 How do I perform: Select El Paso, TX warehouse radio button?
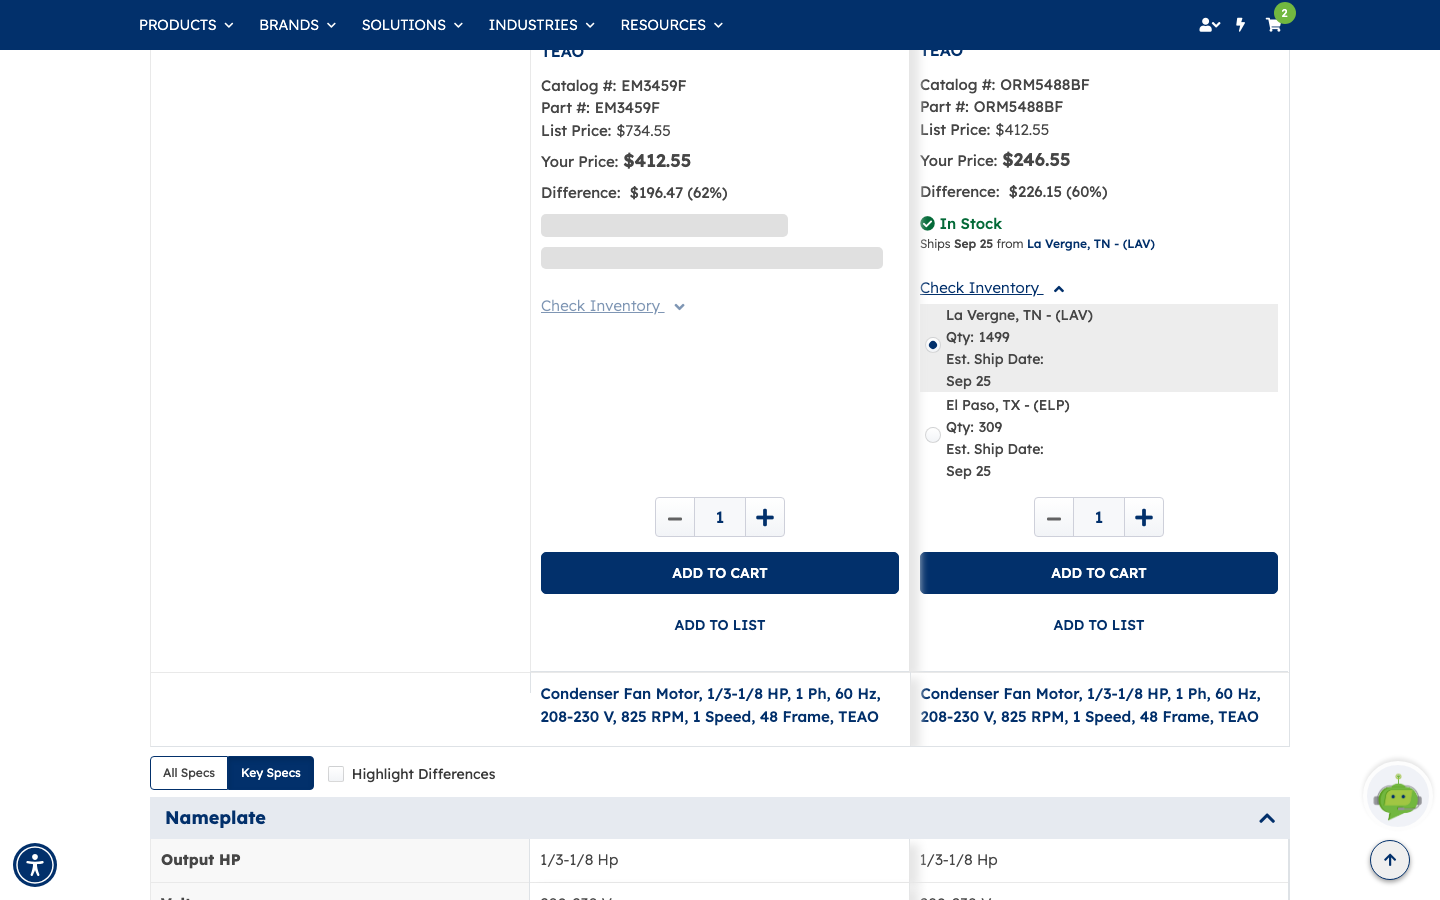(x=933, y=435)
